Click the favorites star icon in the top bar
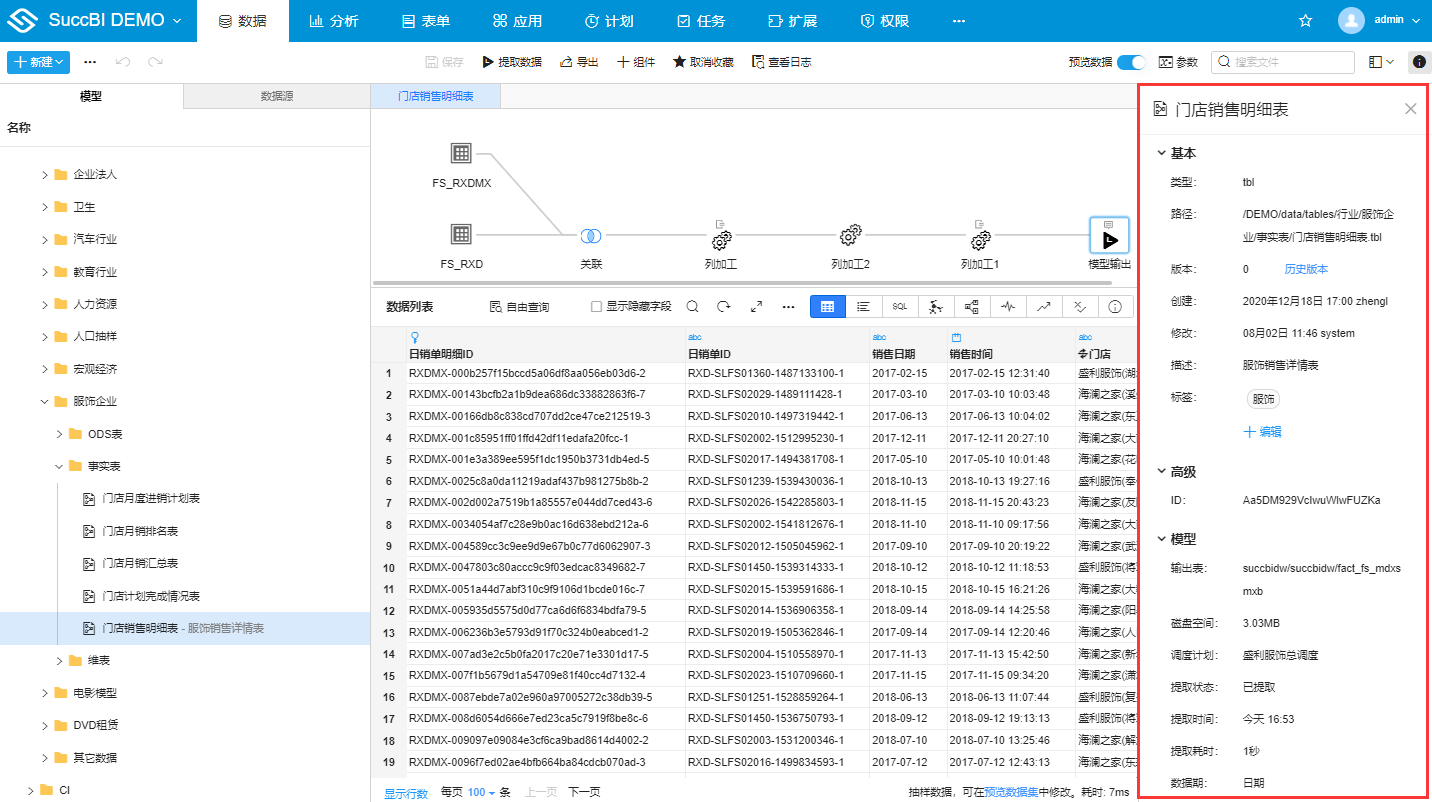Image resolution: width=1432 pixels, height=802 pixels. pyautogui.click(x=1305, y=21)
